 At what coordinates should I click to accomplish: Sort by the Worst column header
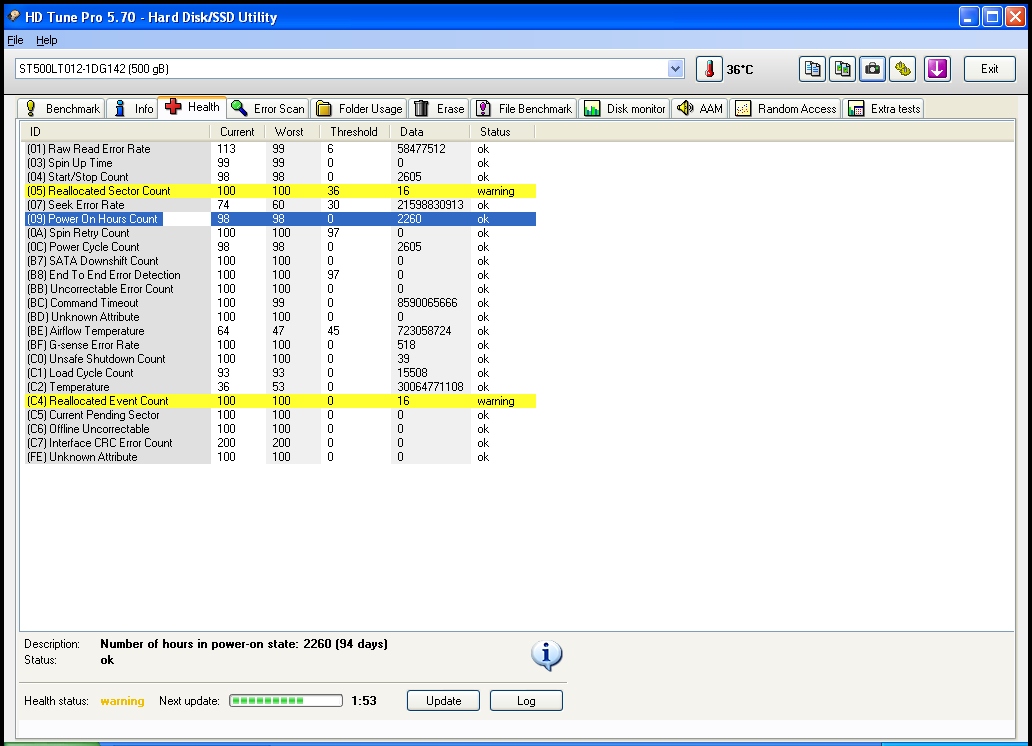click(293, 132)
